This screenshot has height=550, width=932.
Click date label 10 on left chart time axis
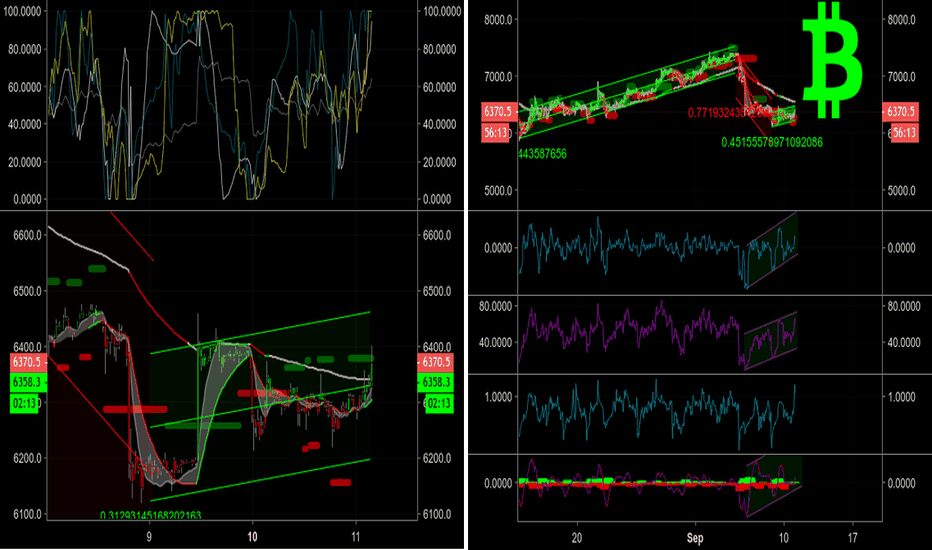252,536
